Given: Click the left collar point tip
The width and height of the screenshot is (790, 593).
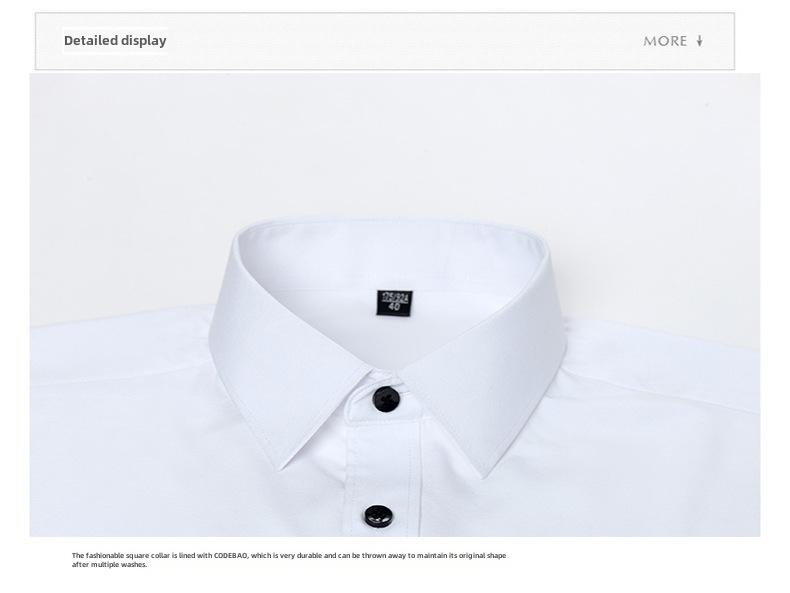Looking at the screenshot, I should pos(283,466).
